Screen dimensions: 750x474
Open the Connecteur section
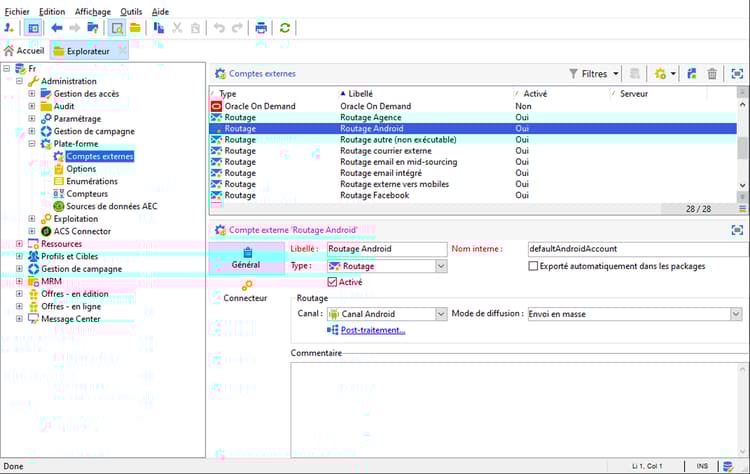click(x=245, y=291)
